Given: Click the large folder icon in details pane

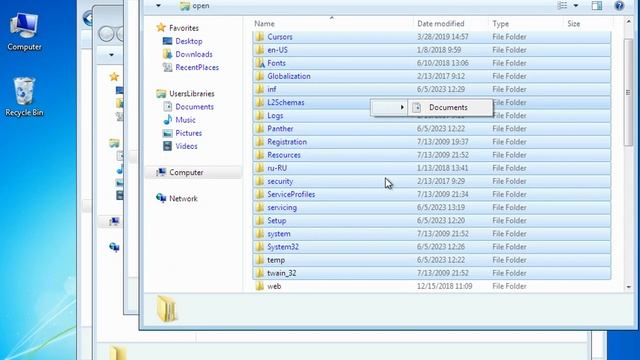Looking at the screenshot, I should click(x=167, y=309).
